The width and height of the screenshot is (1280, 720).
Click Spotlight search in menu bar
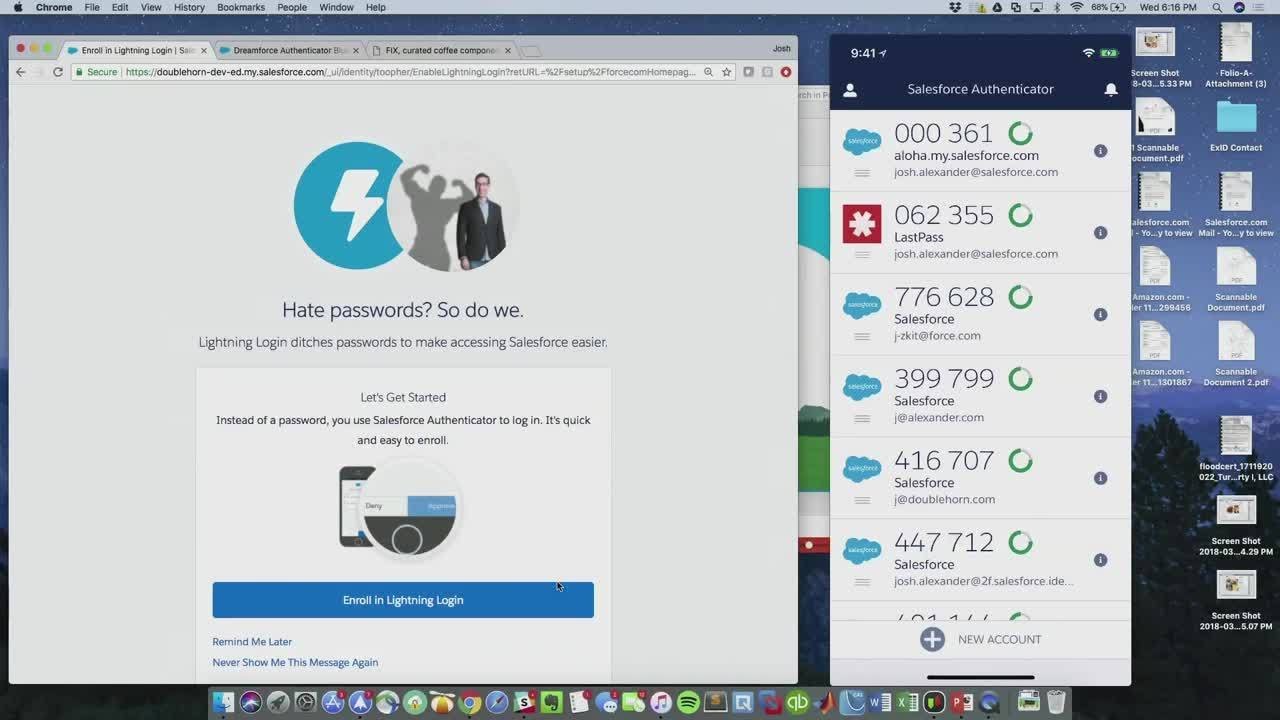(x=1217, y=7)
